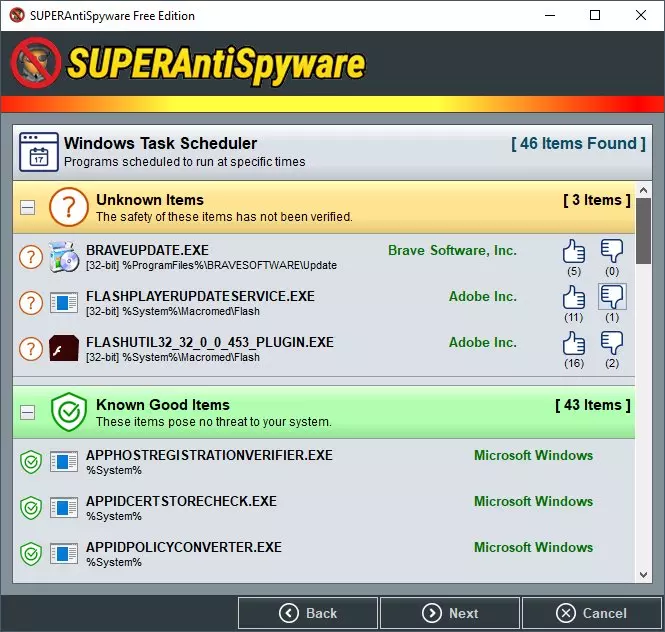
Task: Give thumbs up to FLASHPLAYERUPDATESERVICE.EXE
Action: [574, 297]
